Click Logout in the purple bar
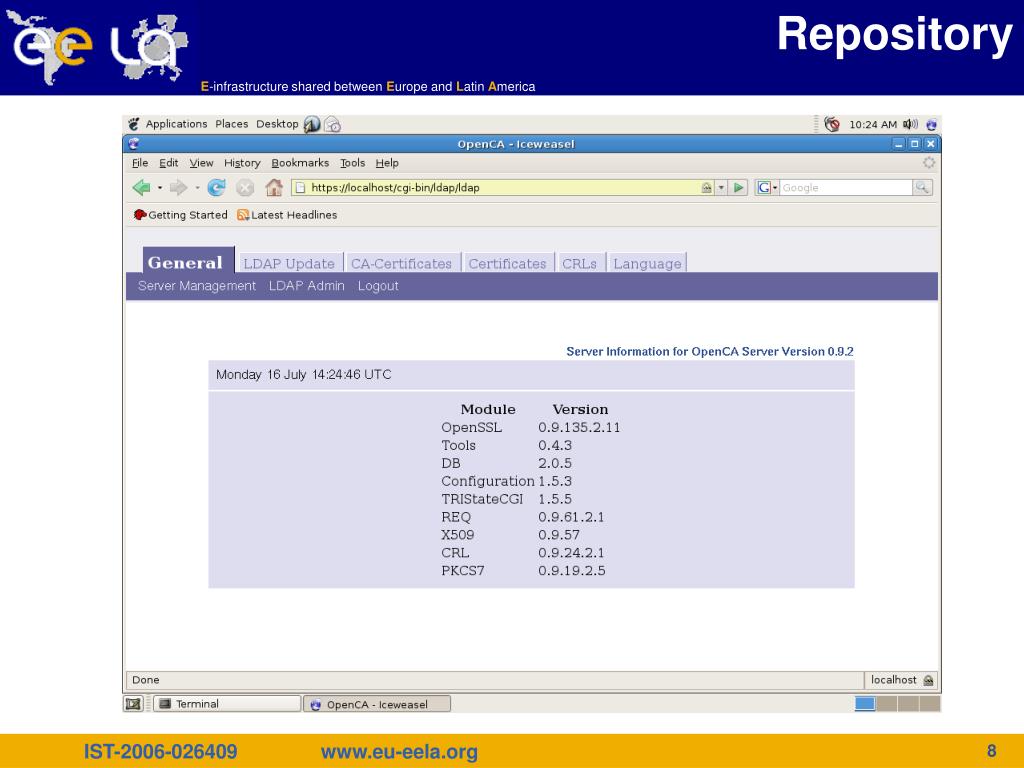The width and height of the screenshot is (1024, 768). click(378, 286)
